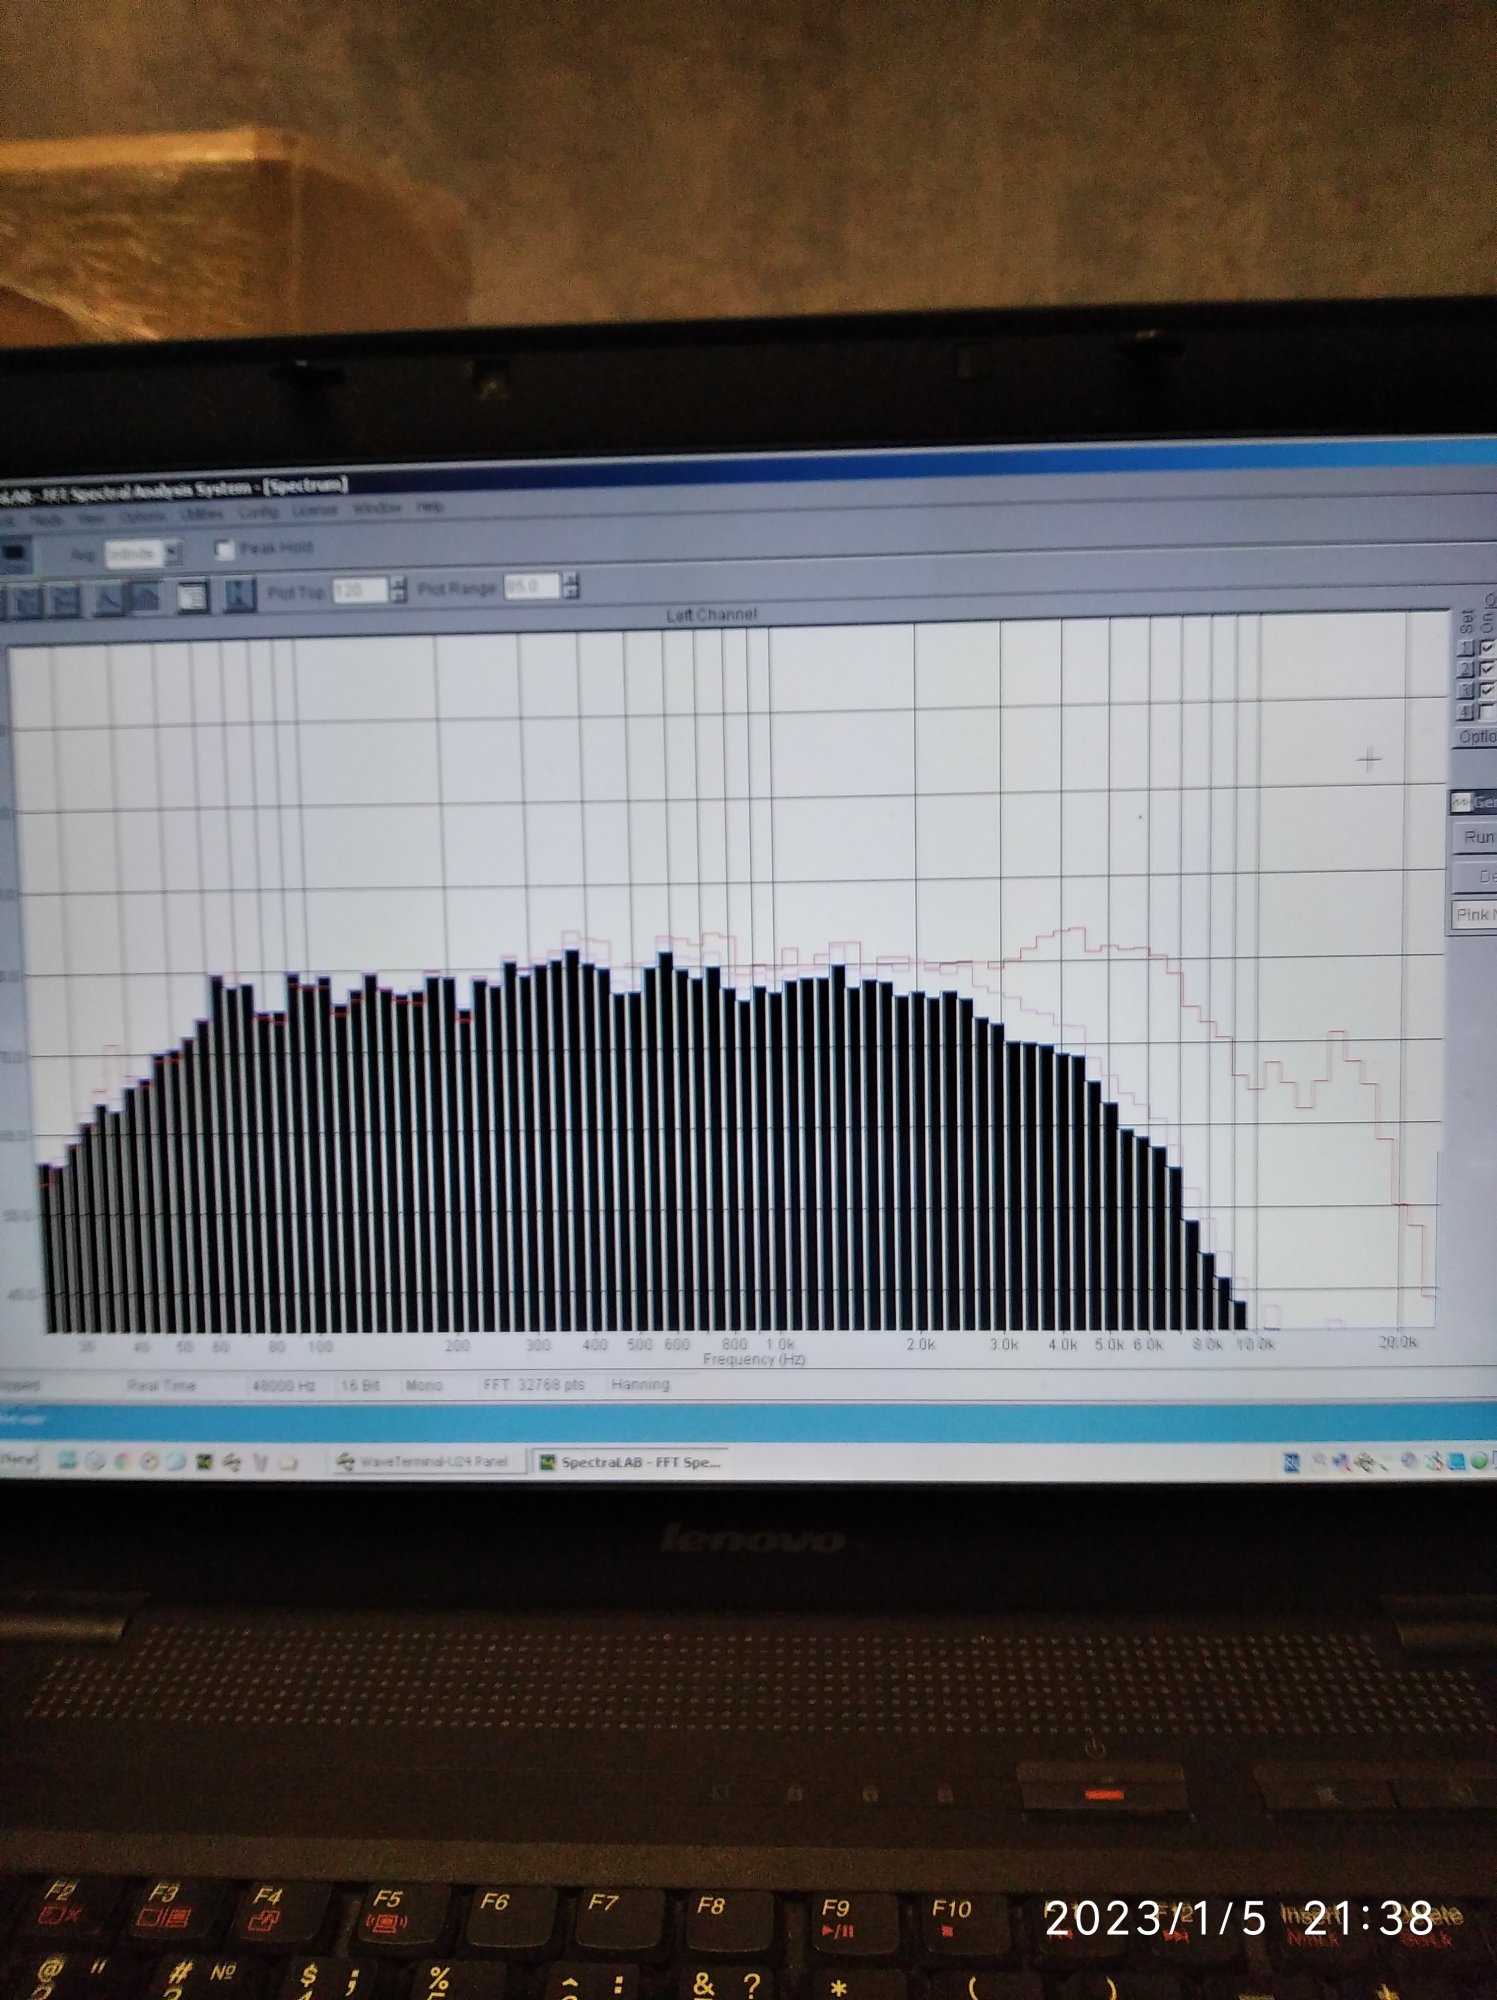
Task: Click the toolbar icon left of Plot Top
Action: tap(238, 595)
